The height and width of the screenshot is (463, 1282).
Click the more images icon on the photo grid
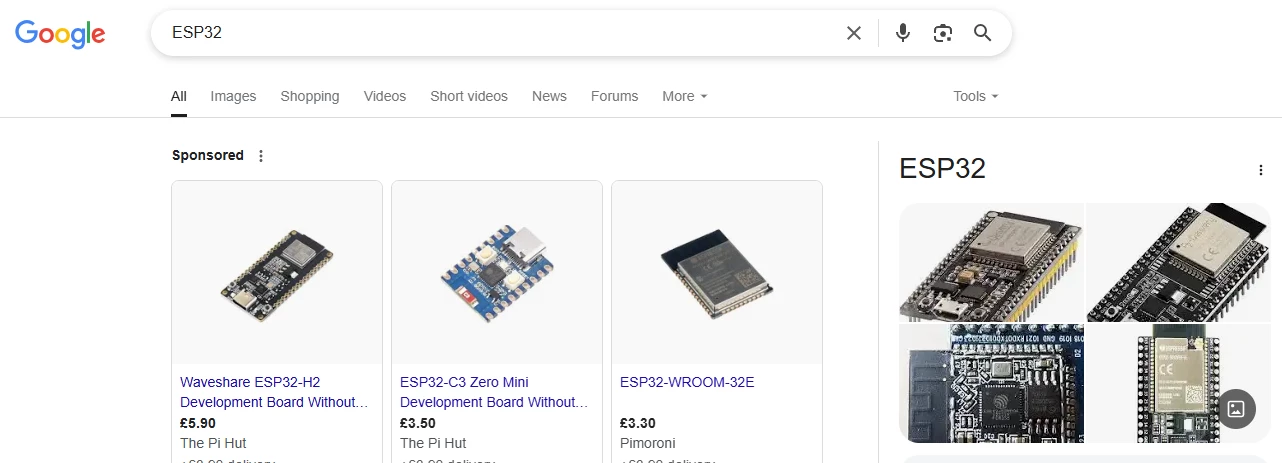click(x=1236, y=408)
